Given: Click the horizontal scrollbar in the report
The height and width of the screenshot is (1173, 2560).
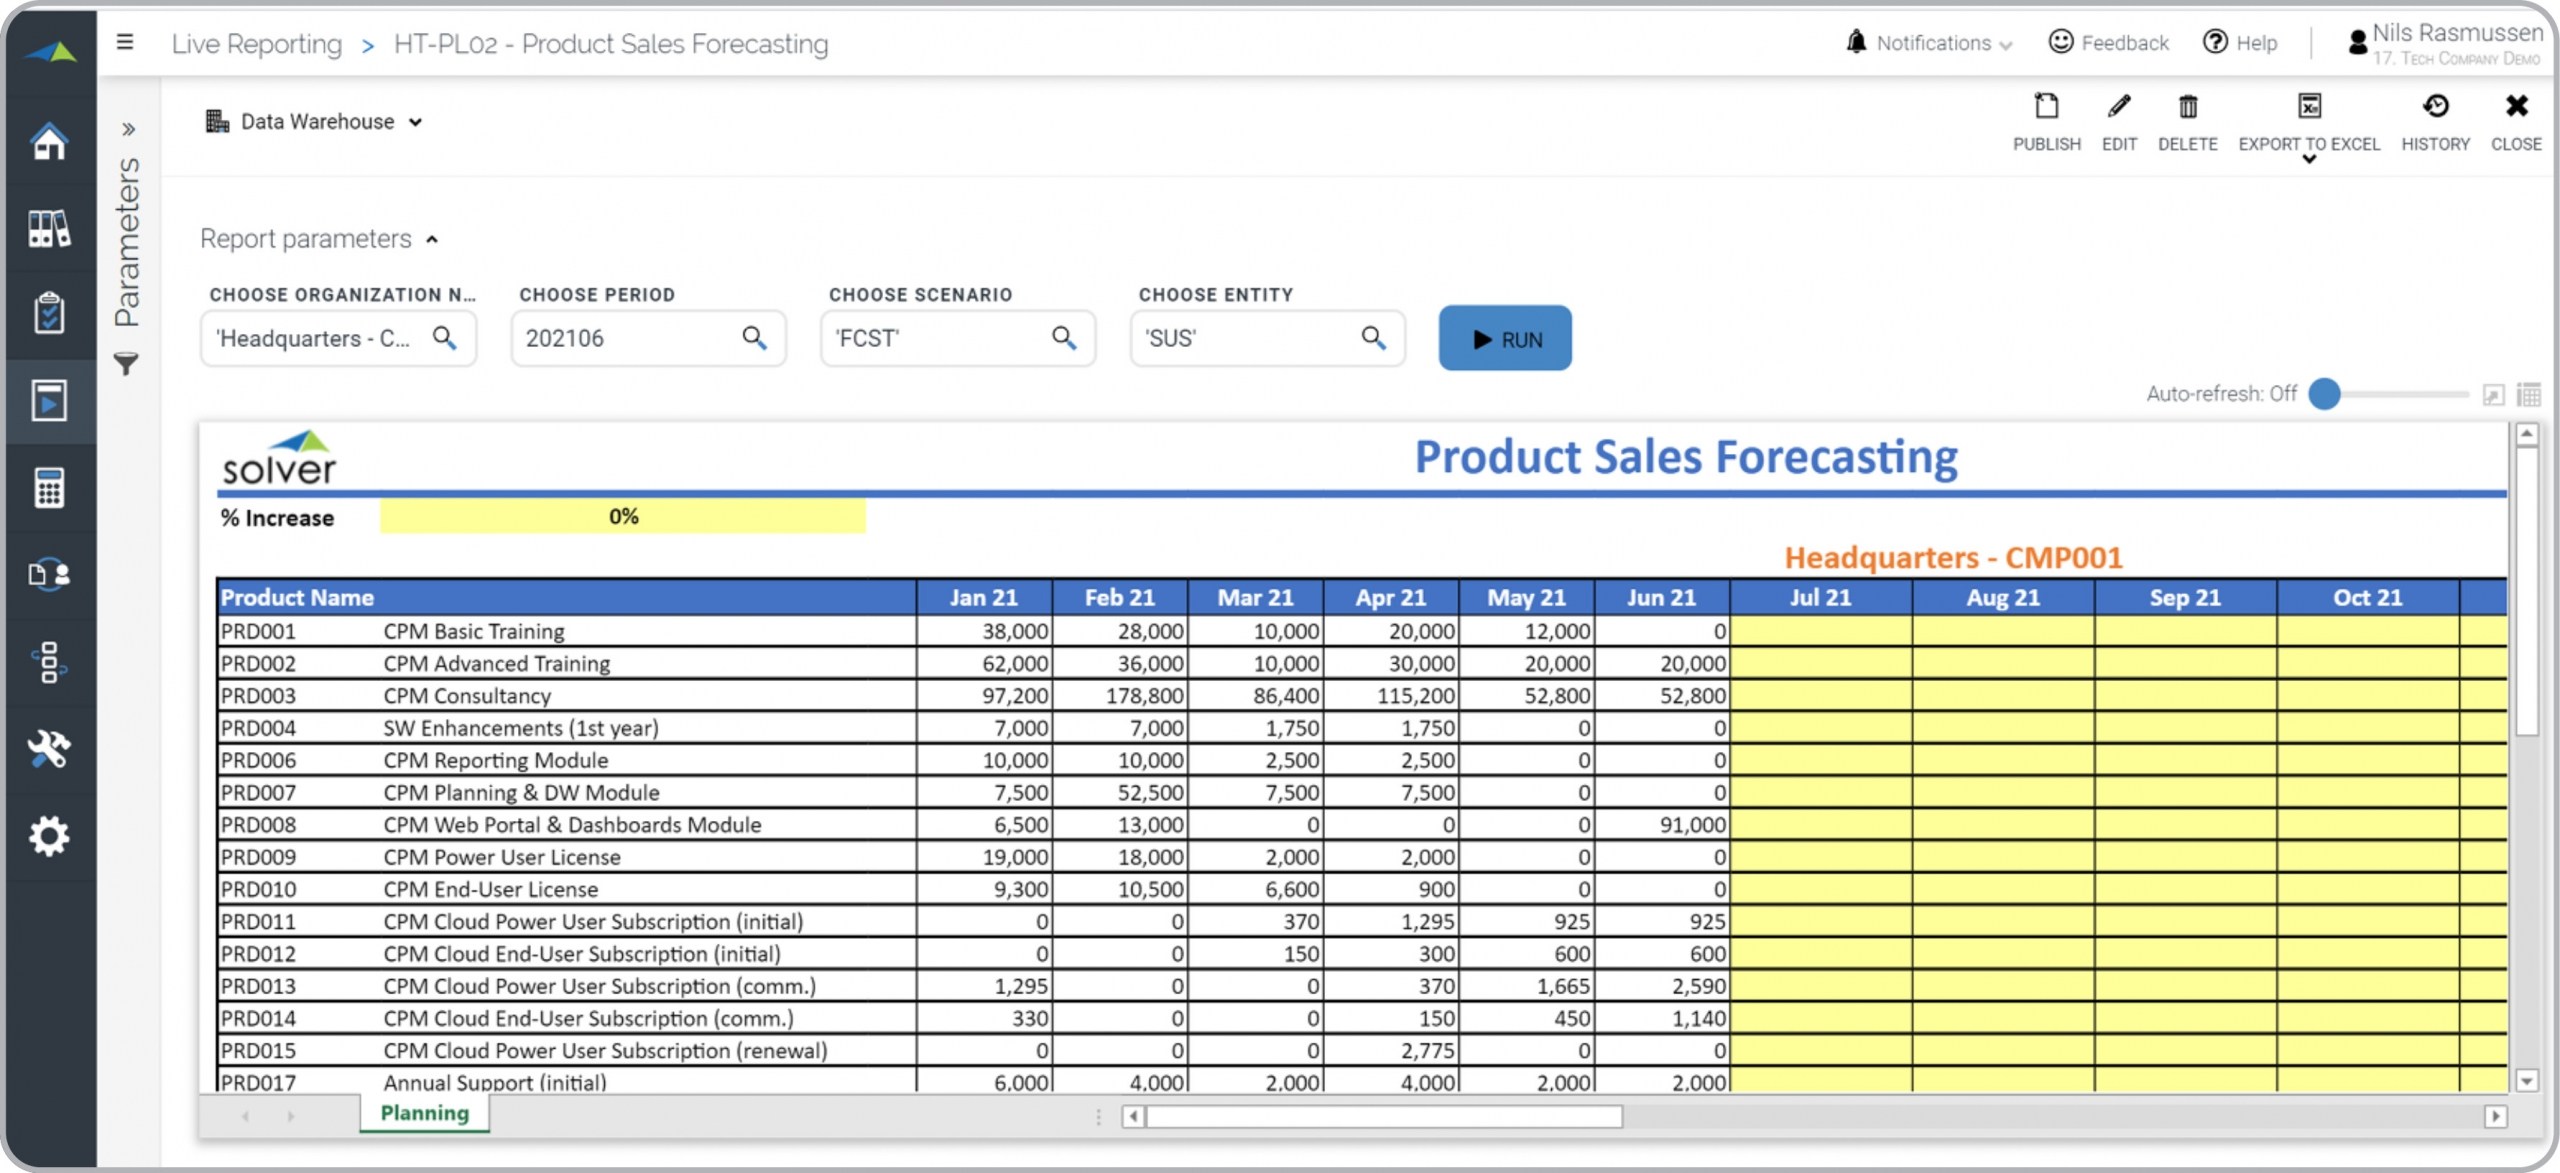Looking at the screenshot, I should click(1383, 1116).
